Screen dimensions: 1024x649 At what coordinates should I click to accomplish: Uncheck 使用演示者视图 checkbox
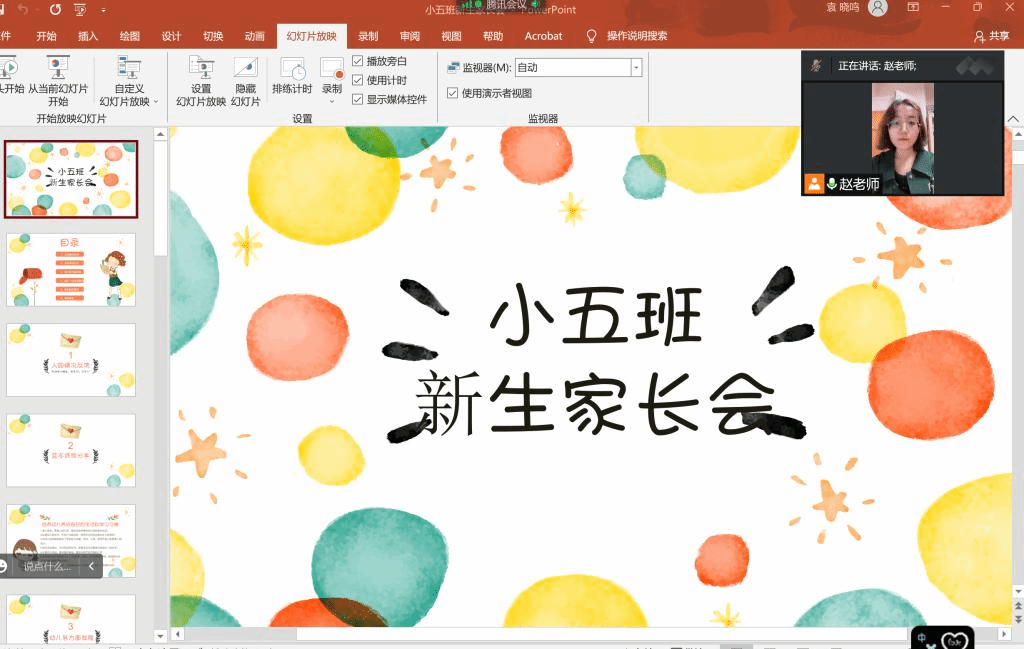coord(452,93)
